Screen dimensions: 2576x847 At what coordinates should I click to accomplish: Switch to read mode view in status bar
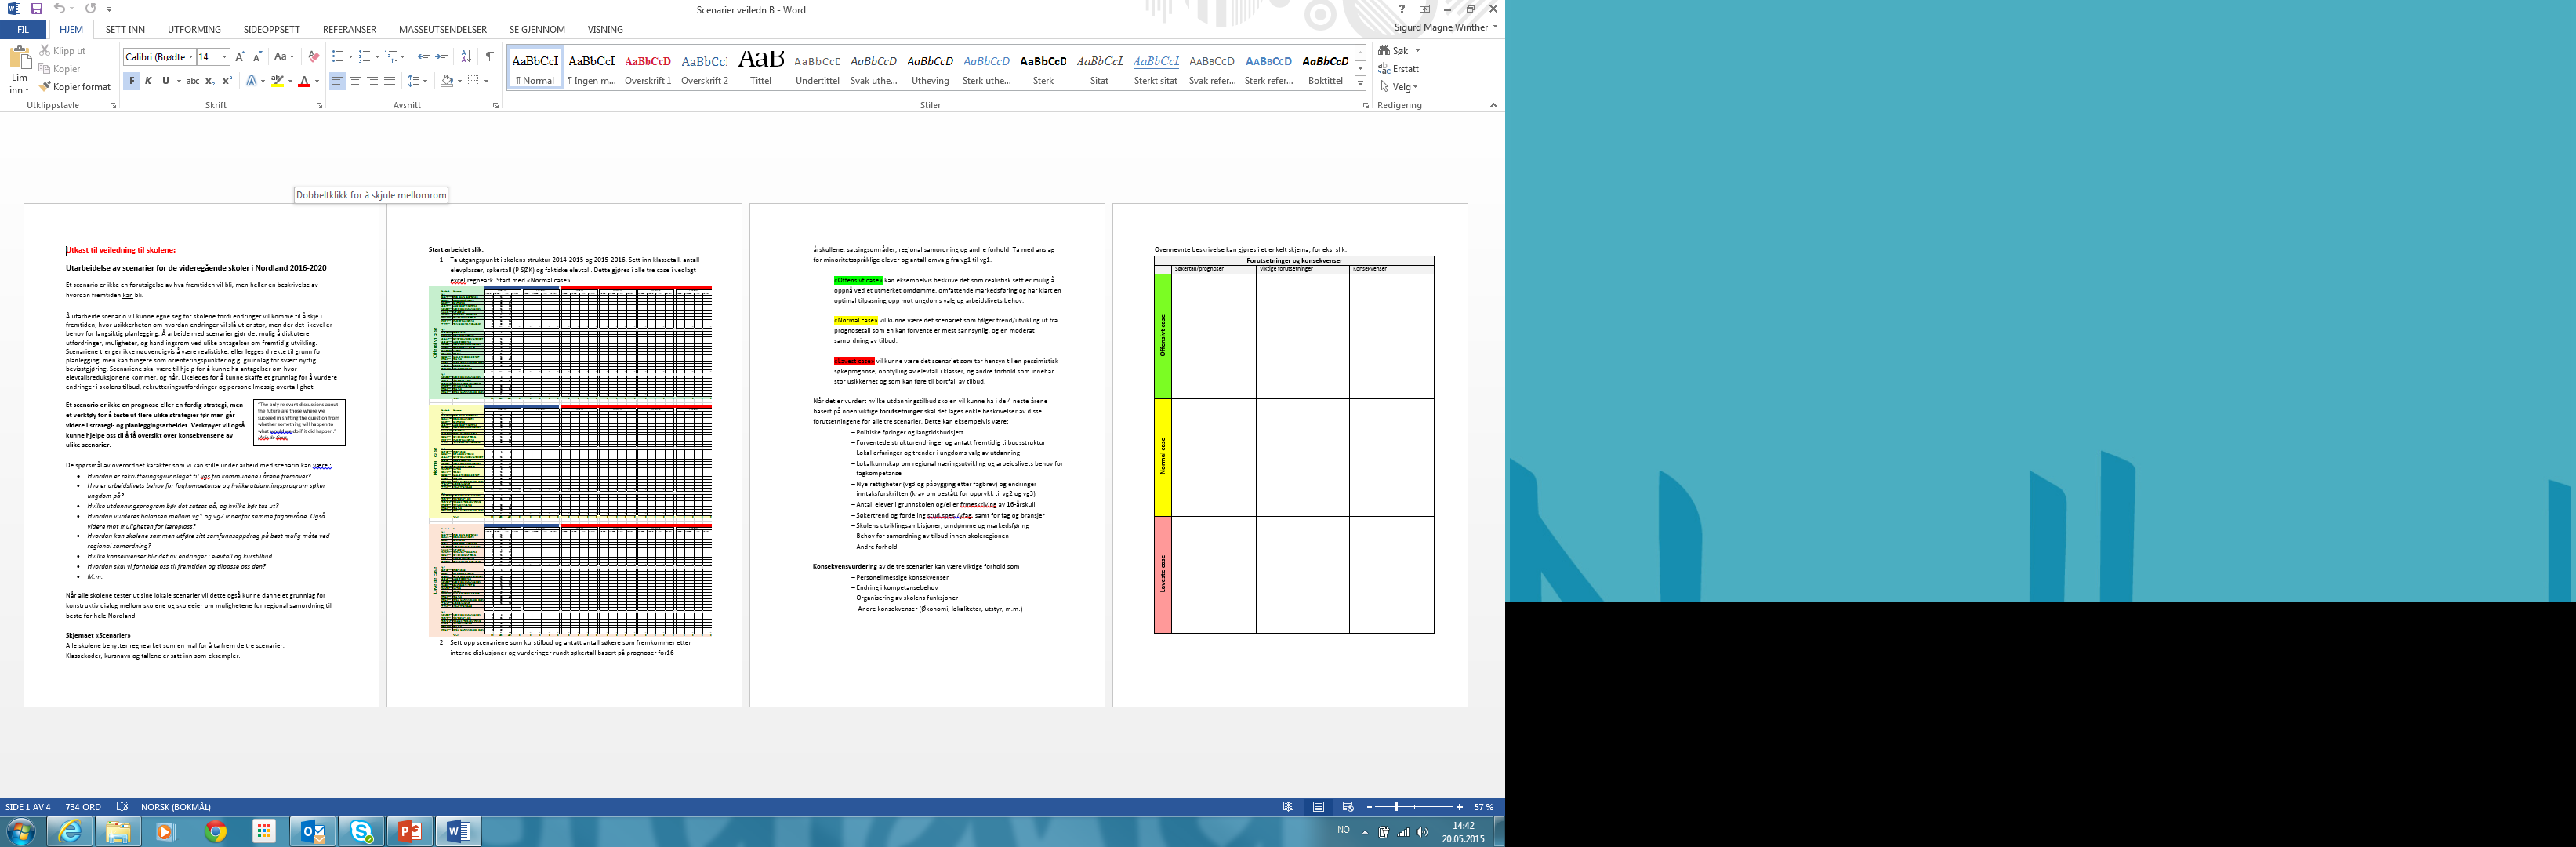(x=1288, y=807)
